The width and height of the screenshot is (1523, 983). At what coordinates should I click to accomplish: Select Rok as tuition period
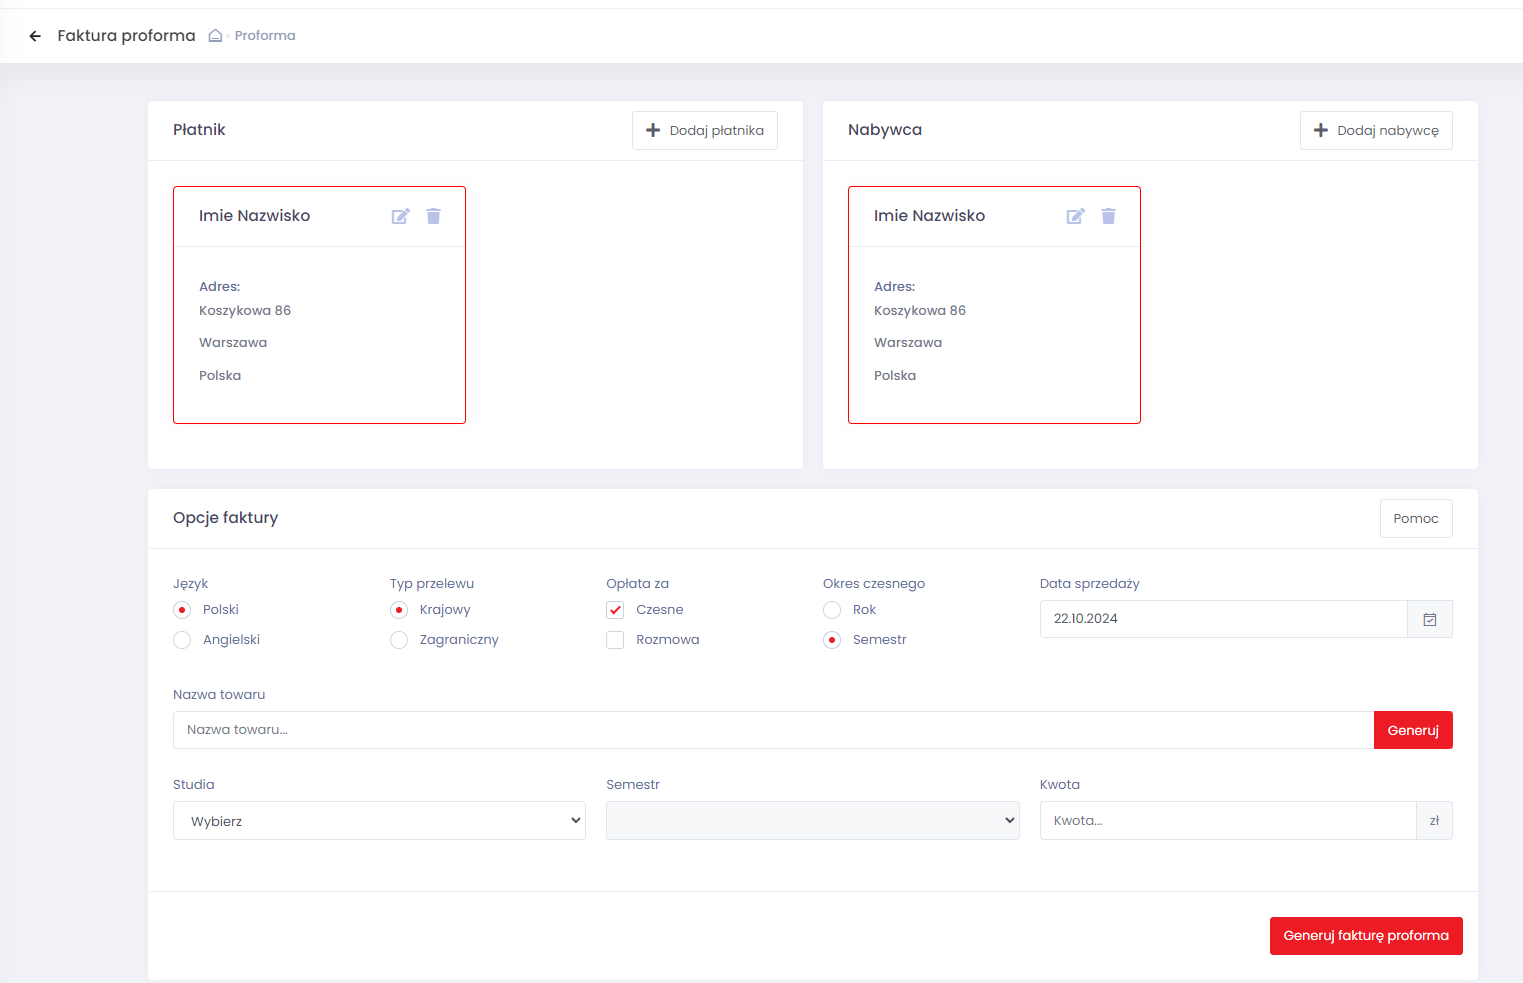click(832, 610)
